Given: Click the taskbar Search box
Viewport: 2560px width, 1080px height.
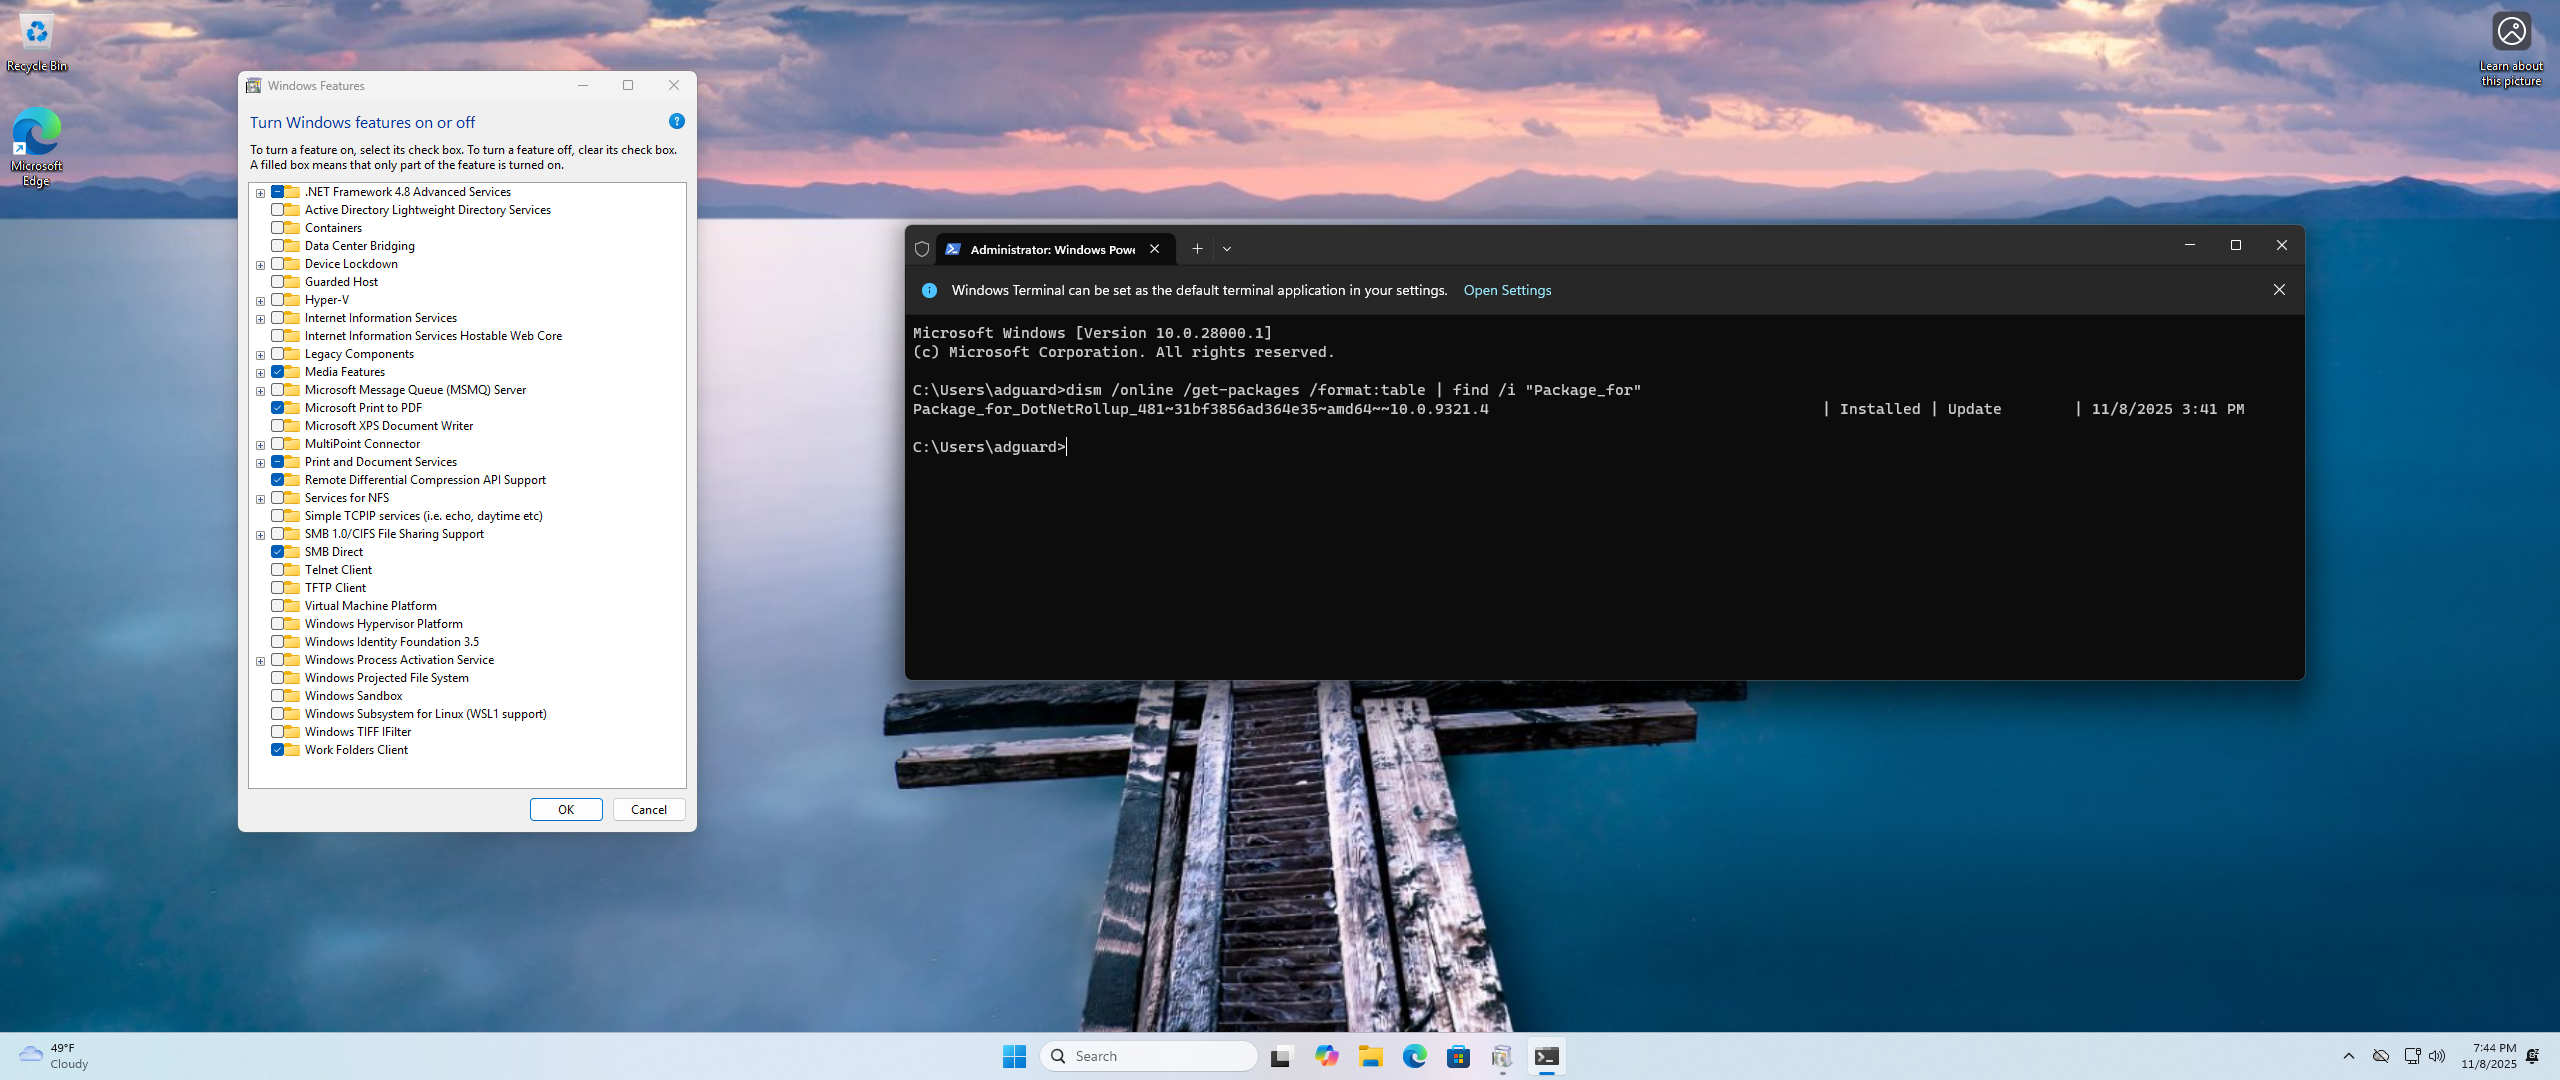Looking at the screenshot, I should click(1150, 1056).
